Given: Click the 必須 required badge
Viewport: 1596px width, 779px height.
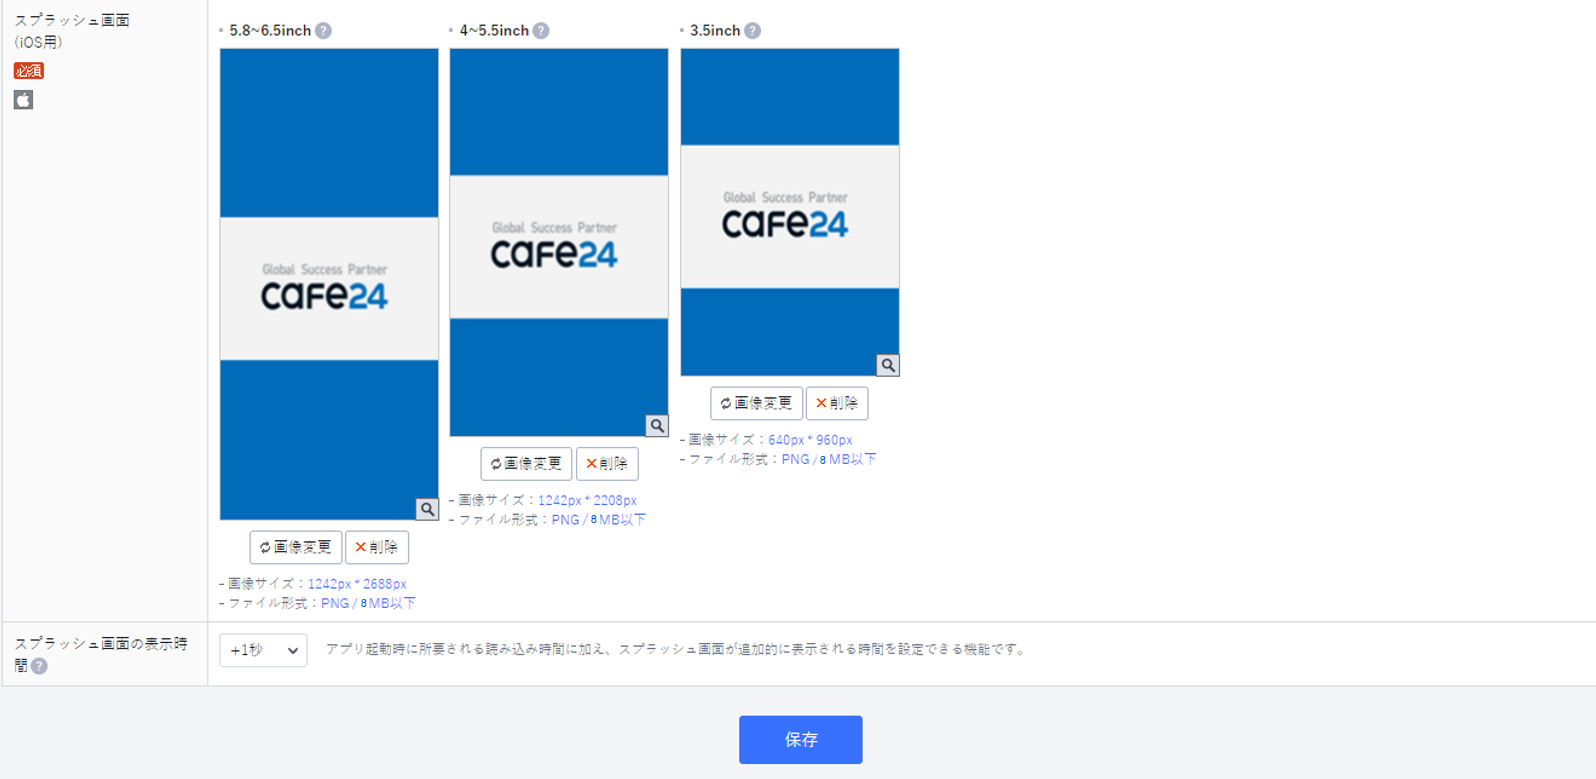Looking at the screenshot, I should pos(29,71).
